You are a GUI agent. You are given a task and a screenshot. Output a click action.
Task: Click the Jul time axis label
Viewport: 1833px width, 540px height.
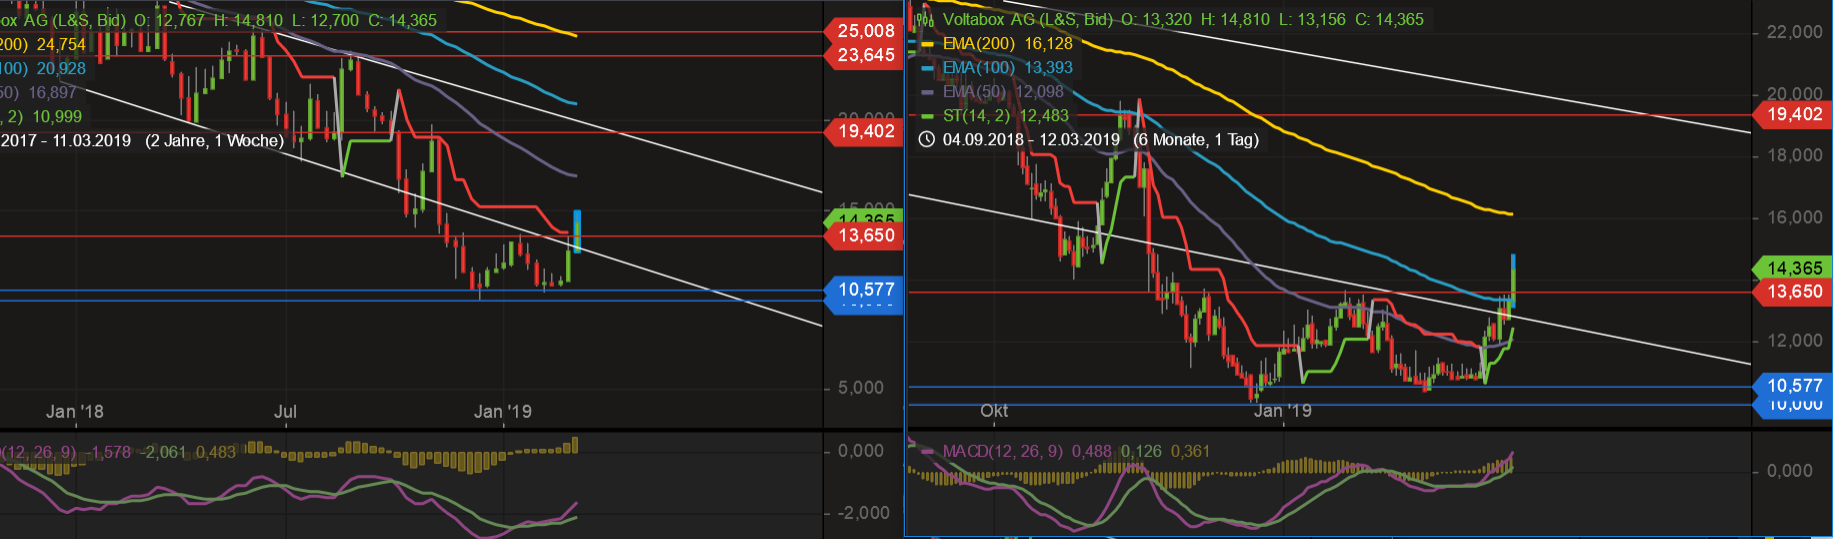(285, 411)
